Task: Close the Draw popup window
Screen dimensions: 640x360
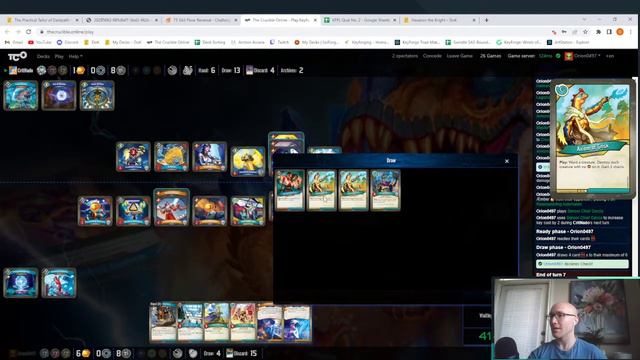Action: coord(507,161)
